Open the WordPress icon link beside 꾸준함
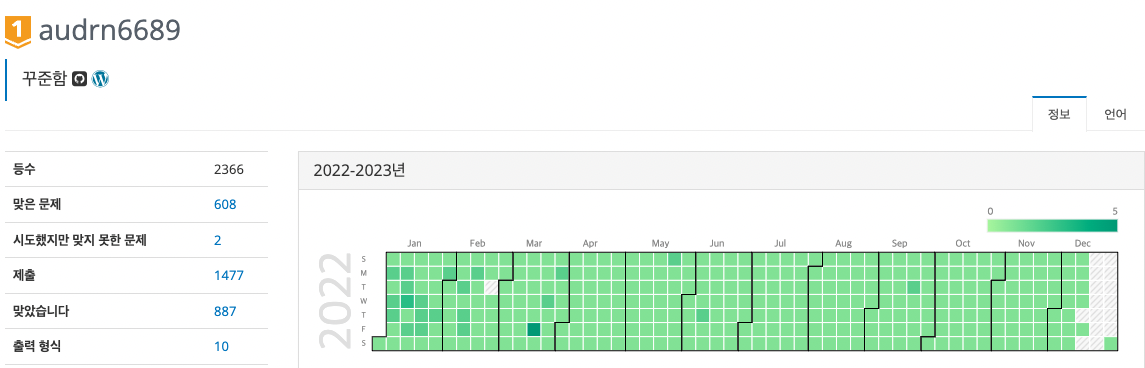Screen dimensions: 1145x368 click(x=101, y=79)
